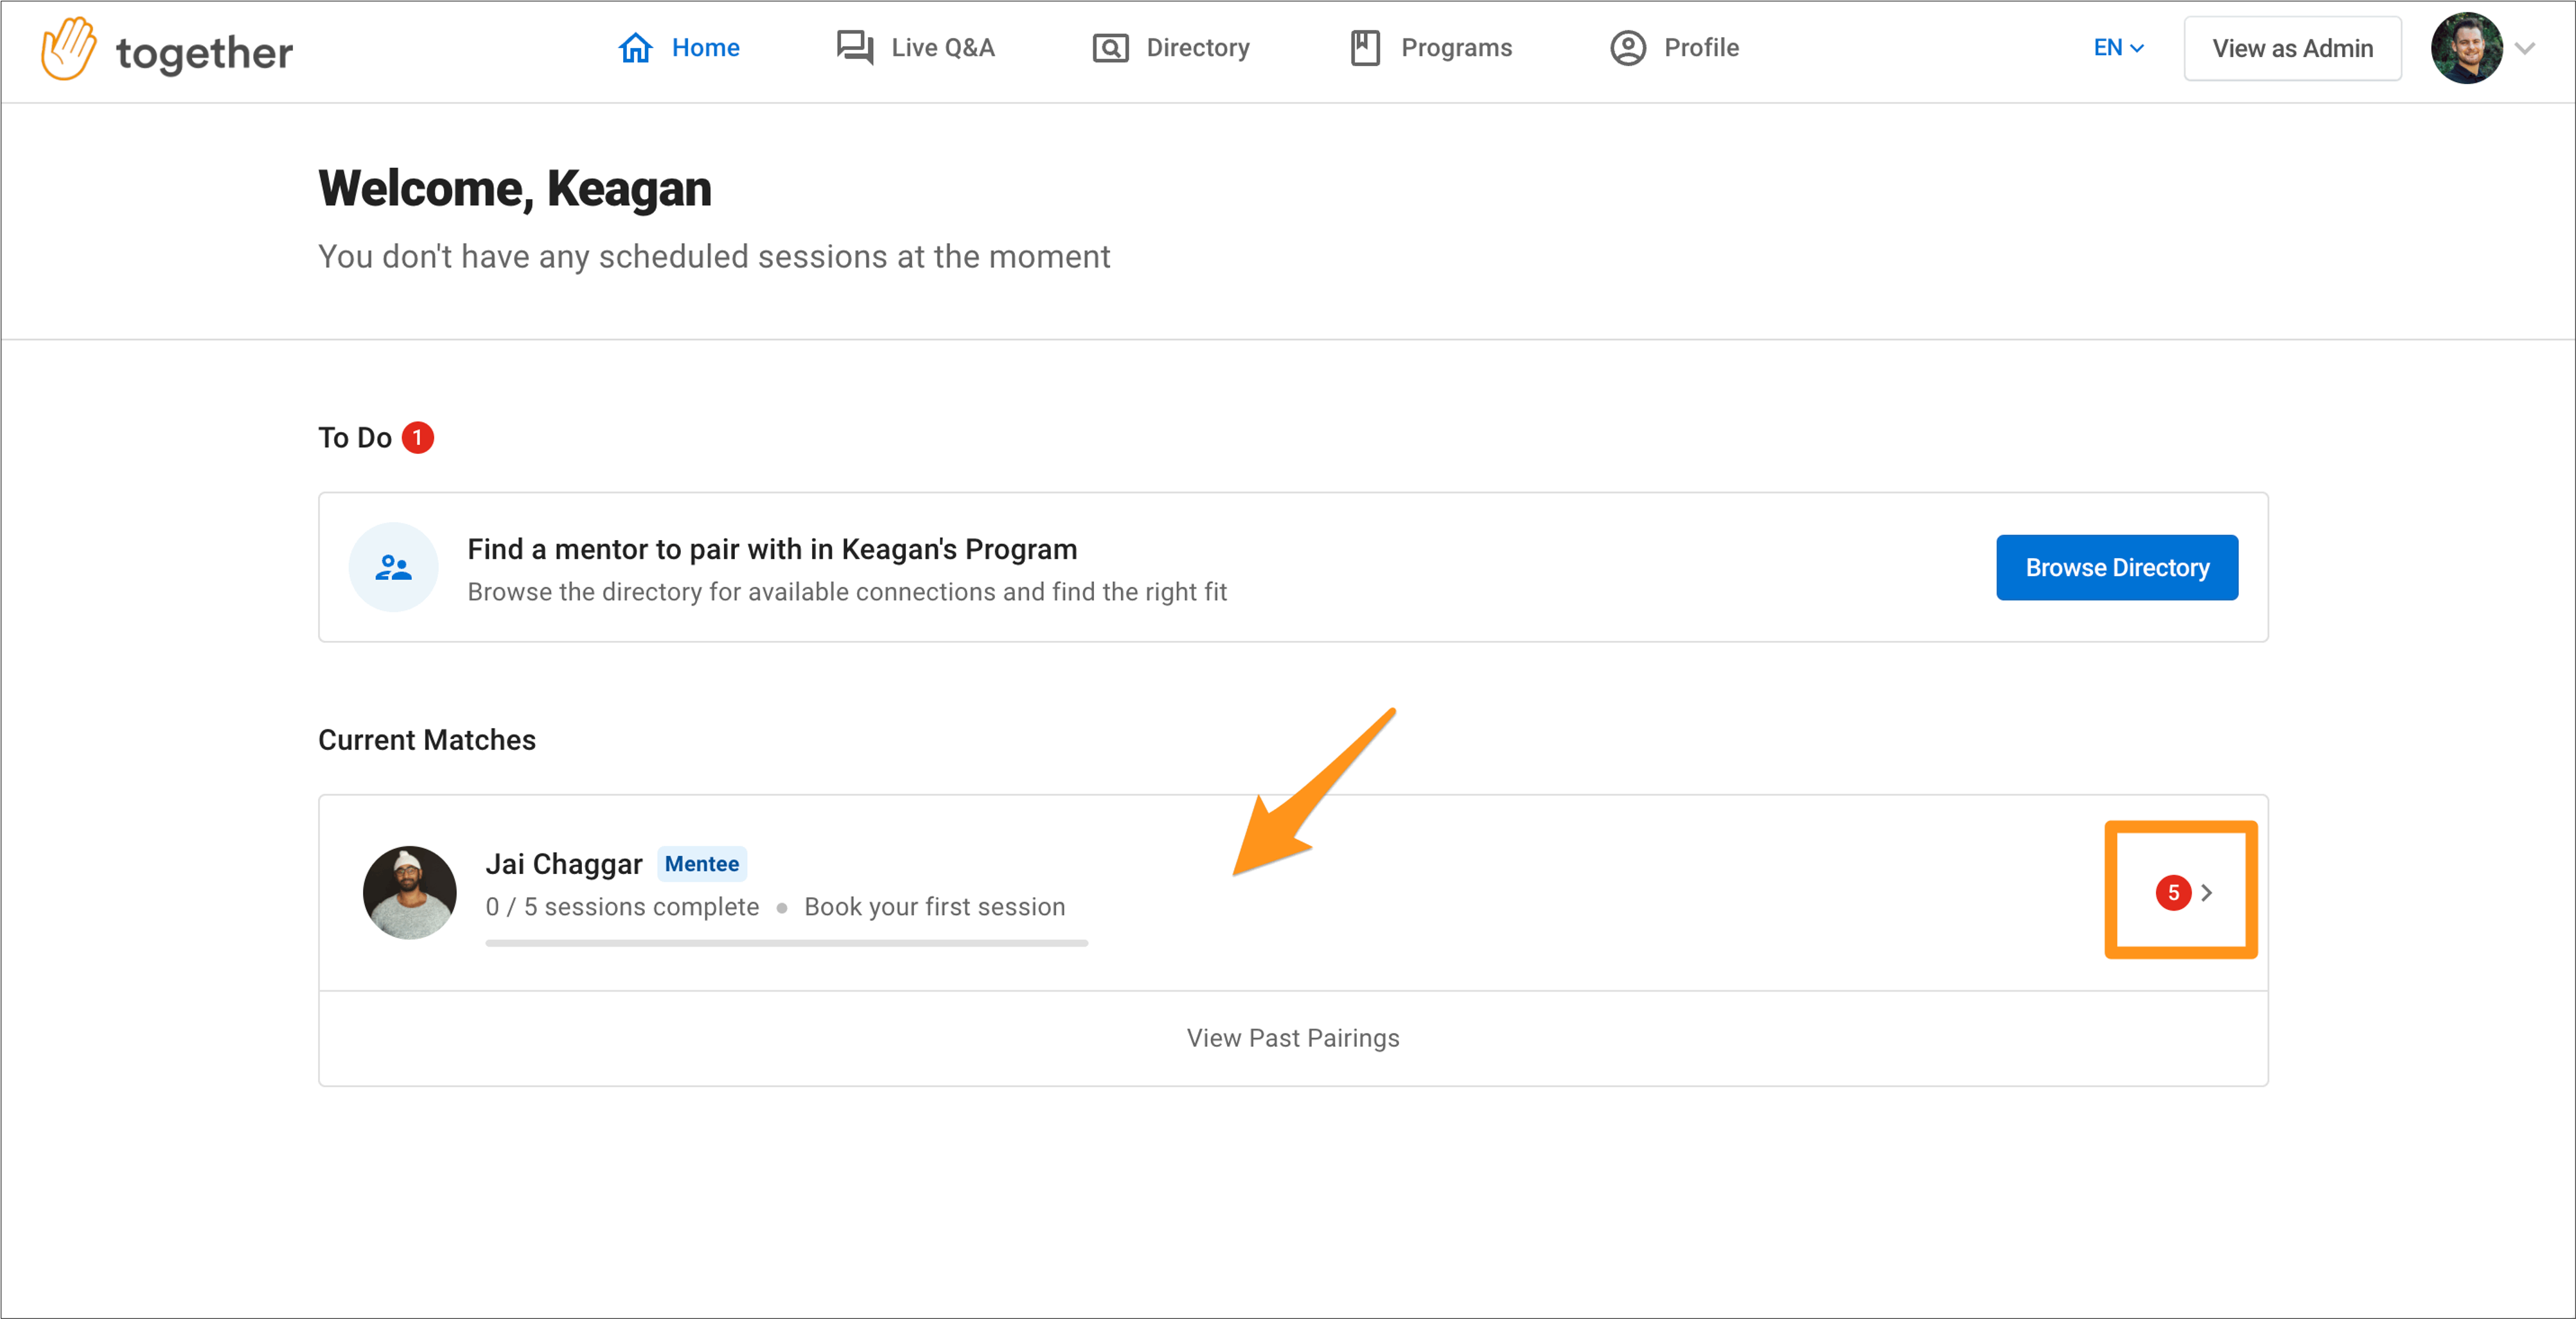Click the Together hand logo
The width and height of the screenshot is (2576, 1319).
tap(69, 49)
